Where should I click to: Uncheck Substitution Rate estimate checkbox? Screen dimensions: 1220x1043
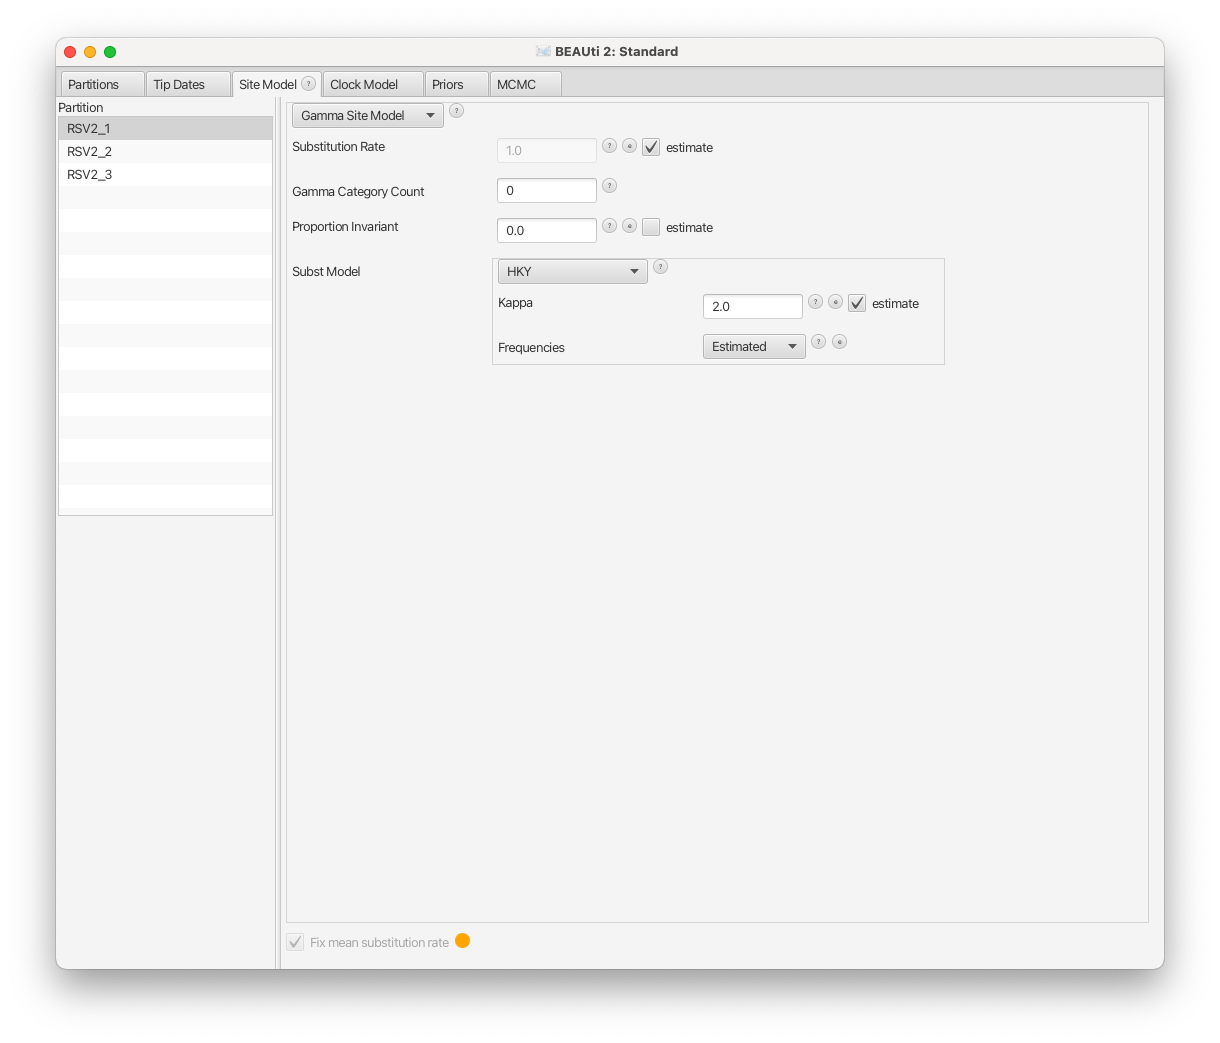(651, 147)
